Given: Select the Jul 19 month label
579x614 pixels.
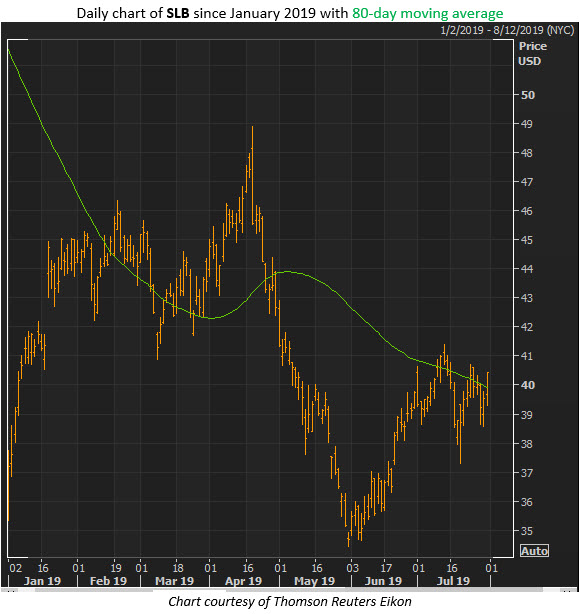Looking at the screenshot, I should pyautogui.click(x=453, y=581).
